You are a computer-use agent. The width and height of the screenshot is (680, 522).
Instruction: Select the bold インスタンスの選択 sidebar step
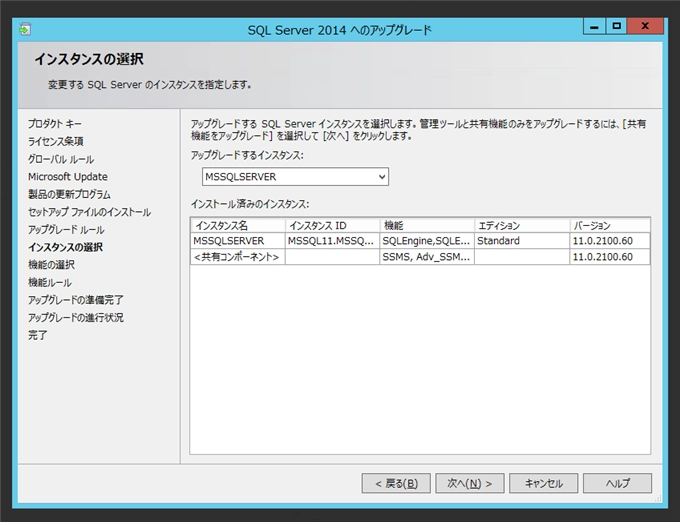tap(65, 247)
